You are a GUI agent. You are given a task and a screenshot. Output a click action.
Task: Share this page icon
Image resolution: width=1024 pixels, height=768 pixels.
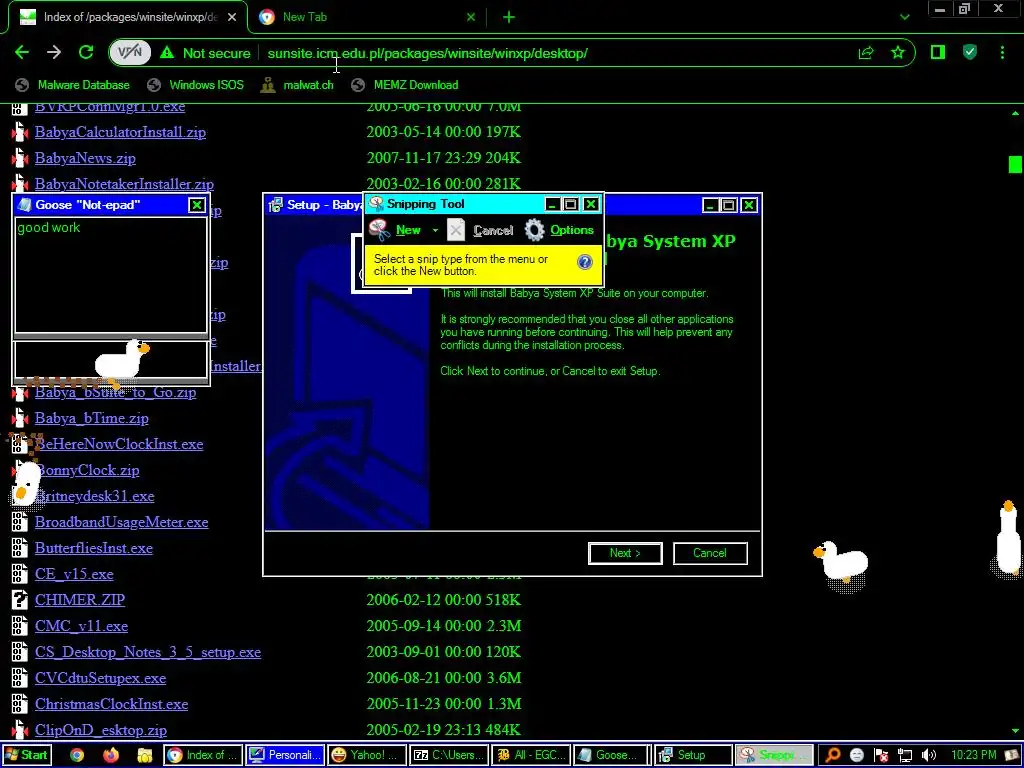[x=866, y=53]
